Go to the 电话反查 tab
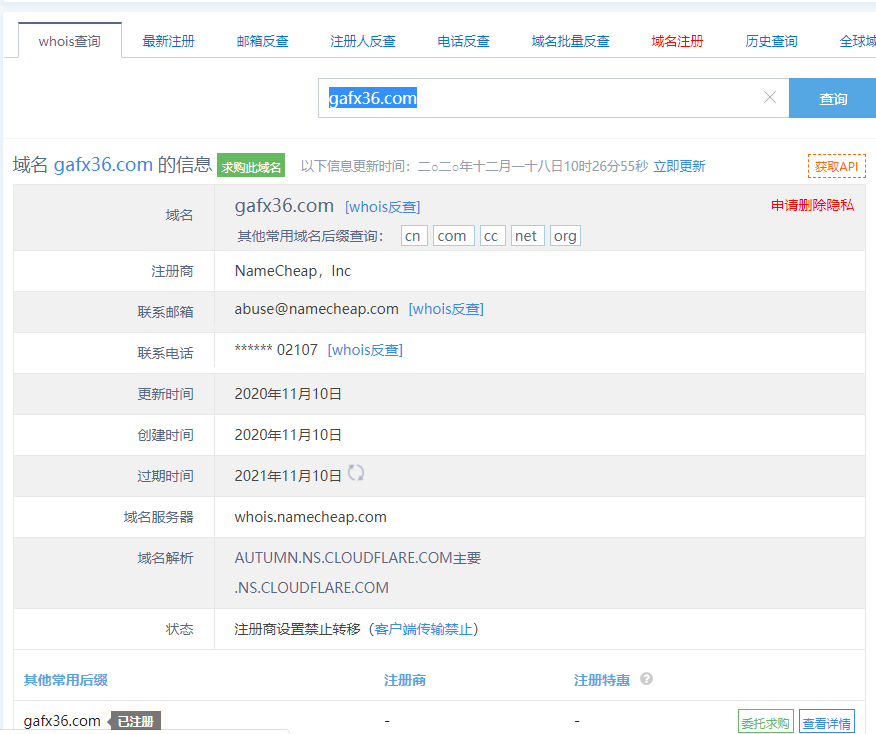Image resolution: width=876 pixels, height=734 pixels. pos(464,41)
